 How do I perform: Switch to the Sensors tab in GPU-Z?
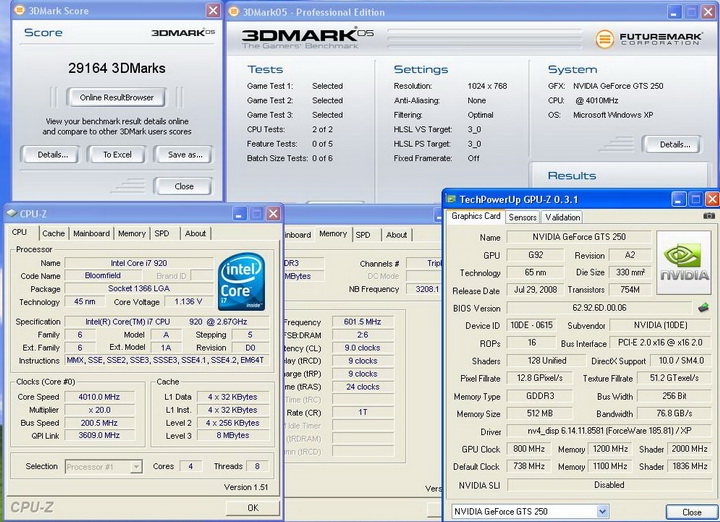tap(523, 217)
